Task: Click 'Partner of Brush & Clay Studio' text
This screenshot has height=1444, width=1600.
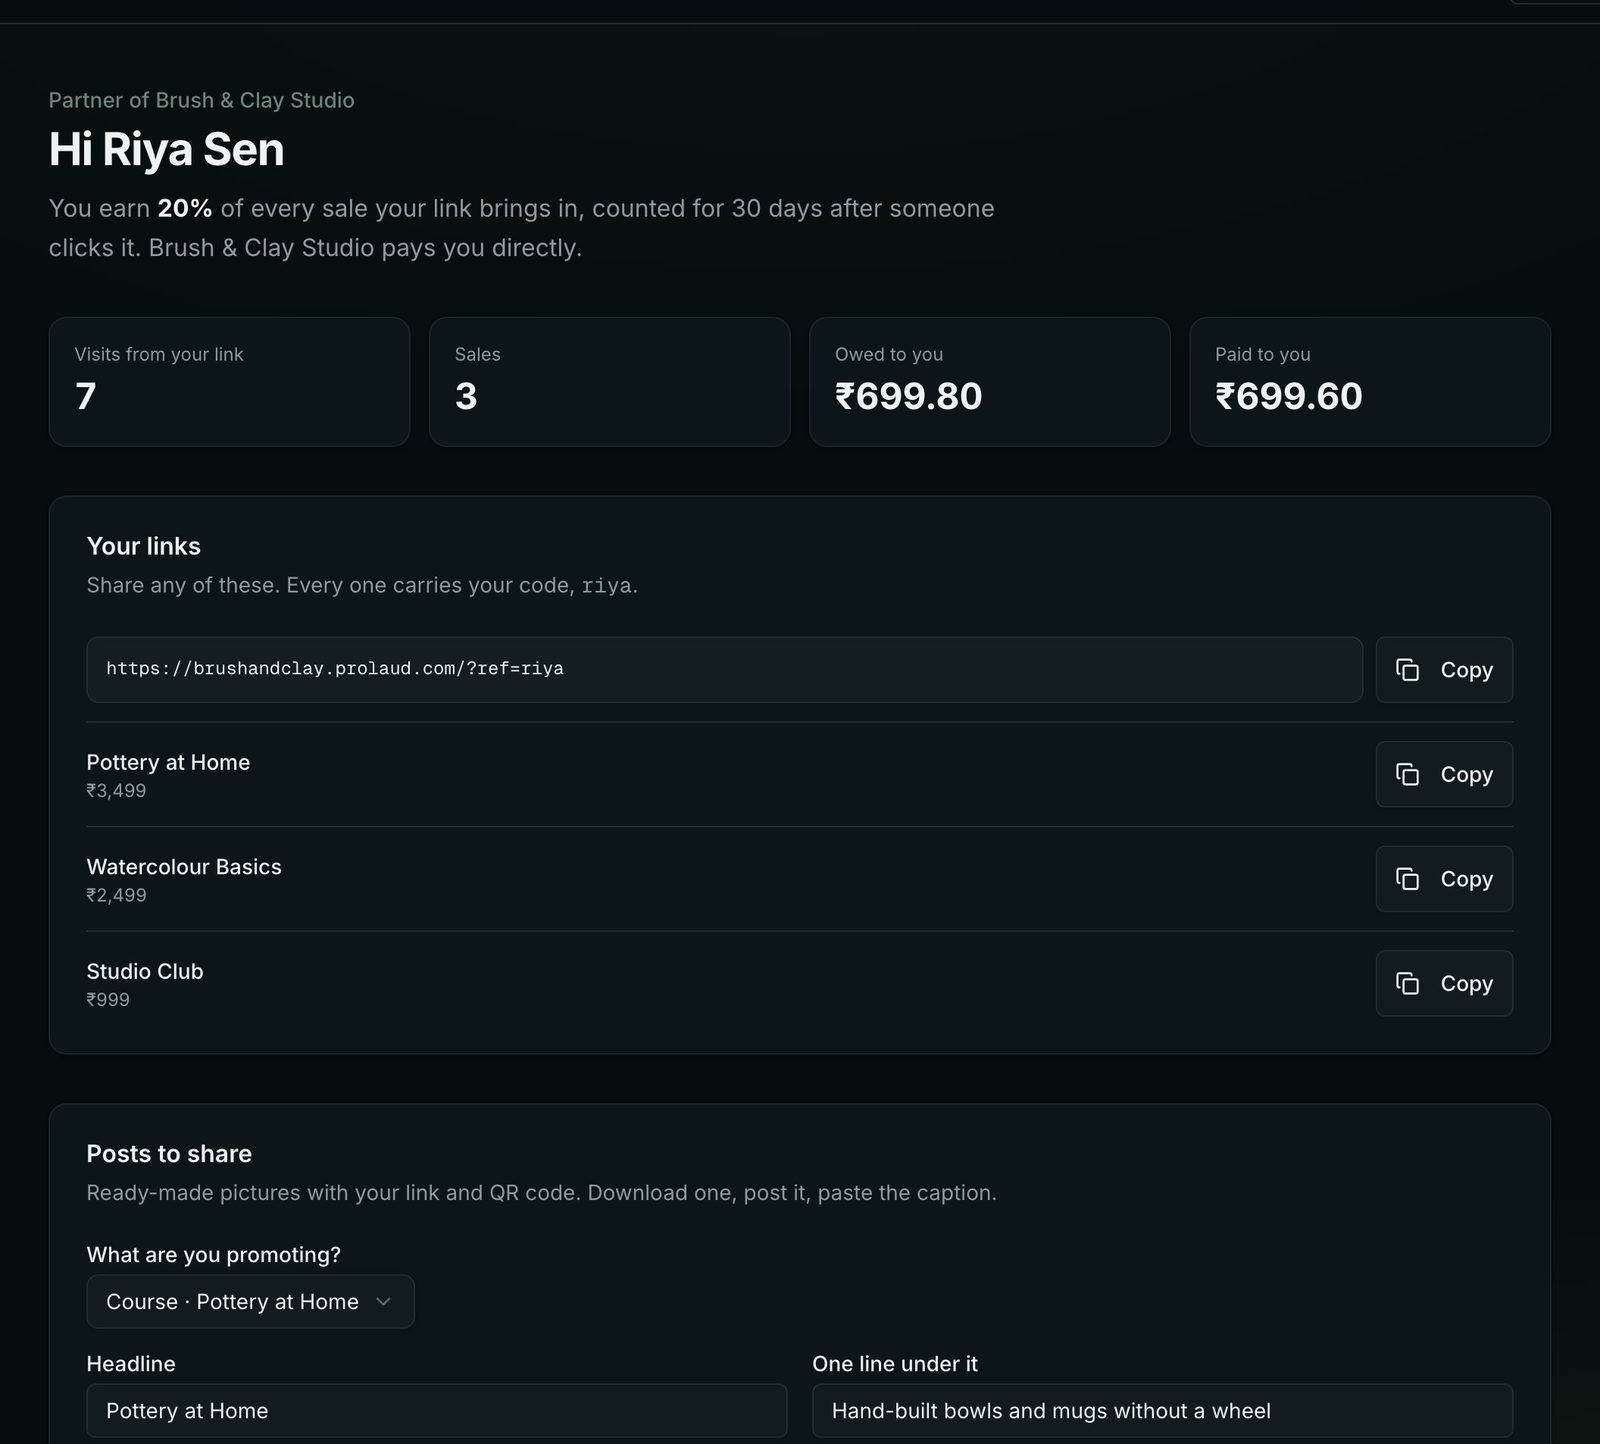Action: [x=201, y=100]
